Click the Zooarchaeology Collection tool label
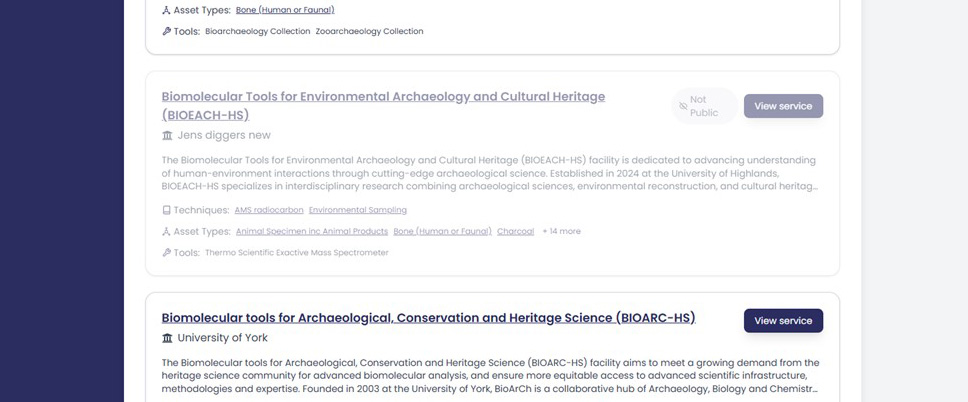This screenshot has width=968, height=402. (369, 31)
